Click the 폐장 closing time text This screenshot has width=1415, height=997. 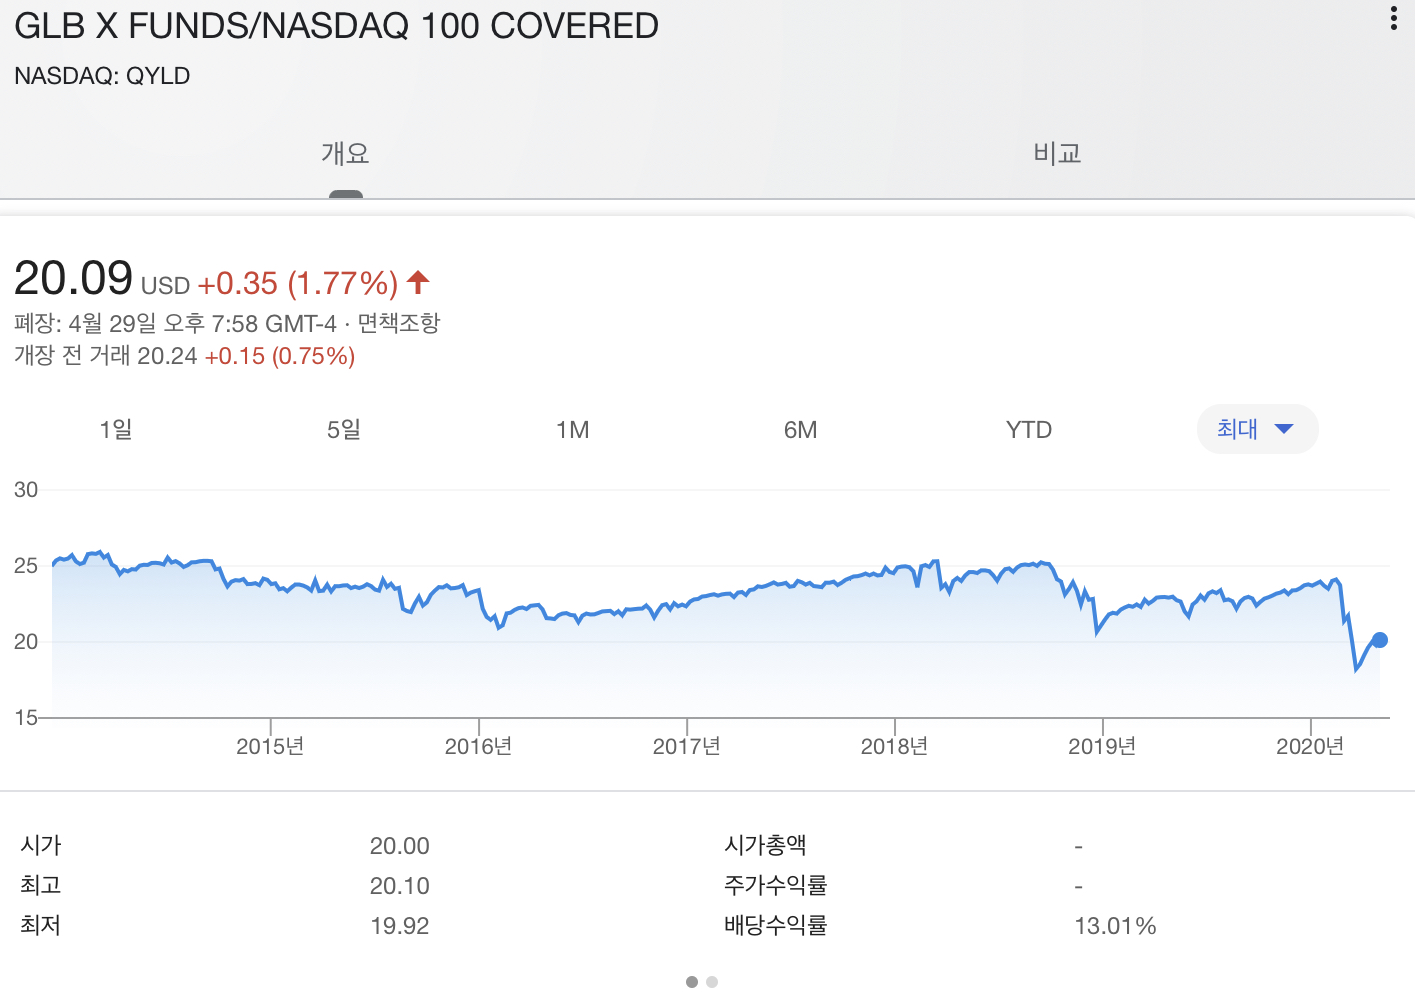[175, 323]
